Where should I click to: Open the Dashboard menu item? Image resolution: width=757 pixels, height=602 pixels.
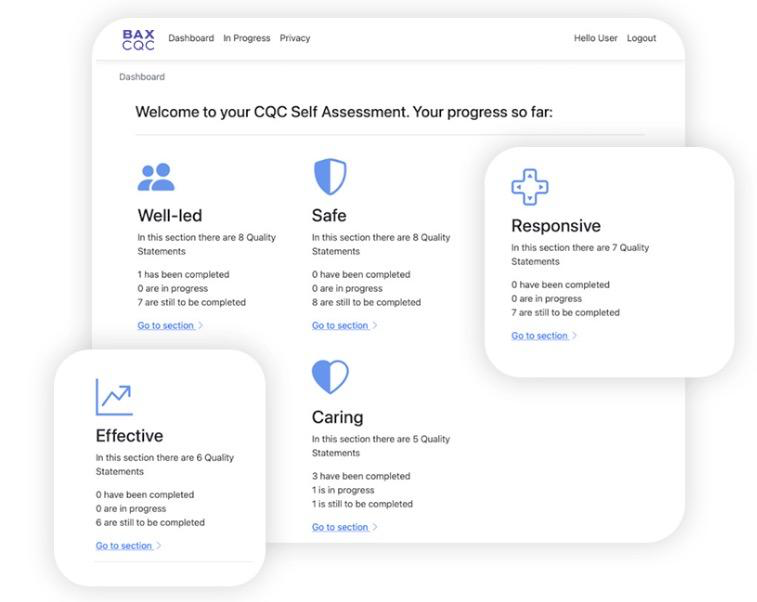click(x=191, y=39)
